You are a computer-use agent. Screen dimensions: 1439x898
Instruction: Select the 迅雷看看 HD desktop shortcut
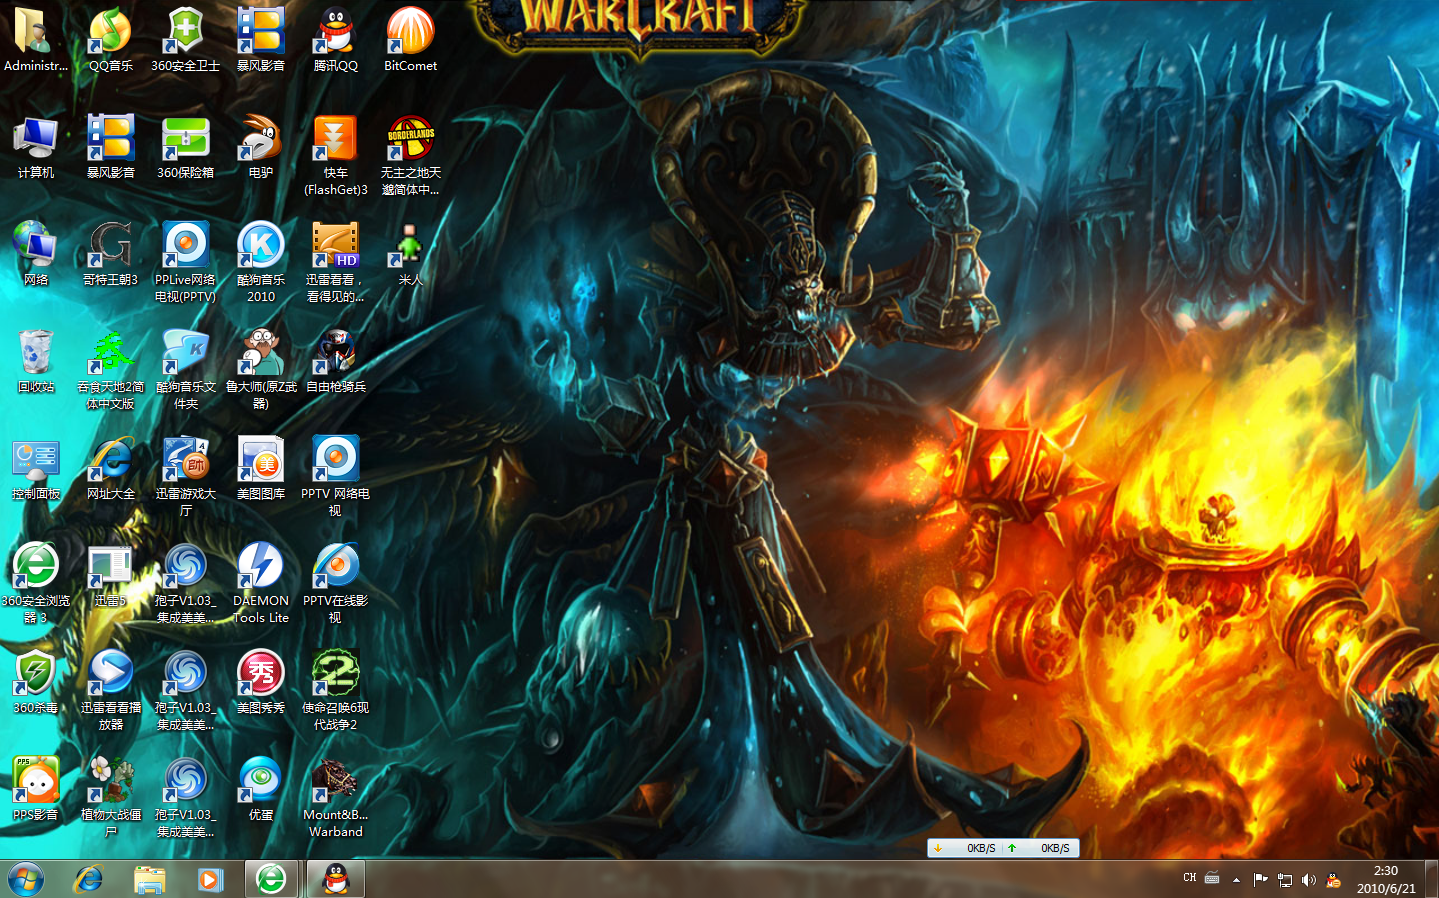click(335, 262)
